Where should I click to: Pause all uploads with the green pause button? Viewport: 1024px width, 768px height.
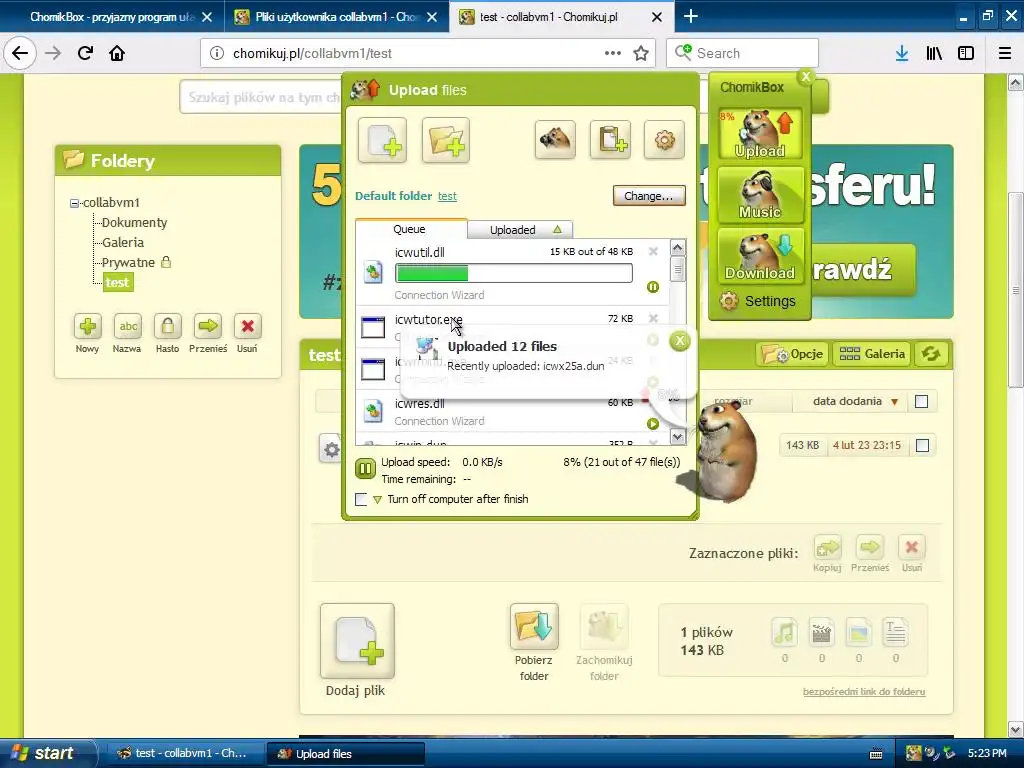coord(365,468)
